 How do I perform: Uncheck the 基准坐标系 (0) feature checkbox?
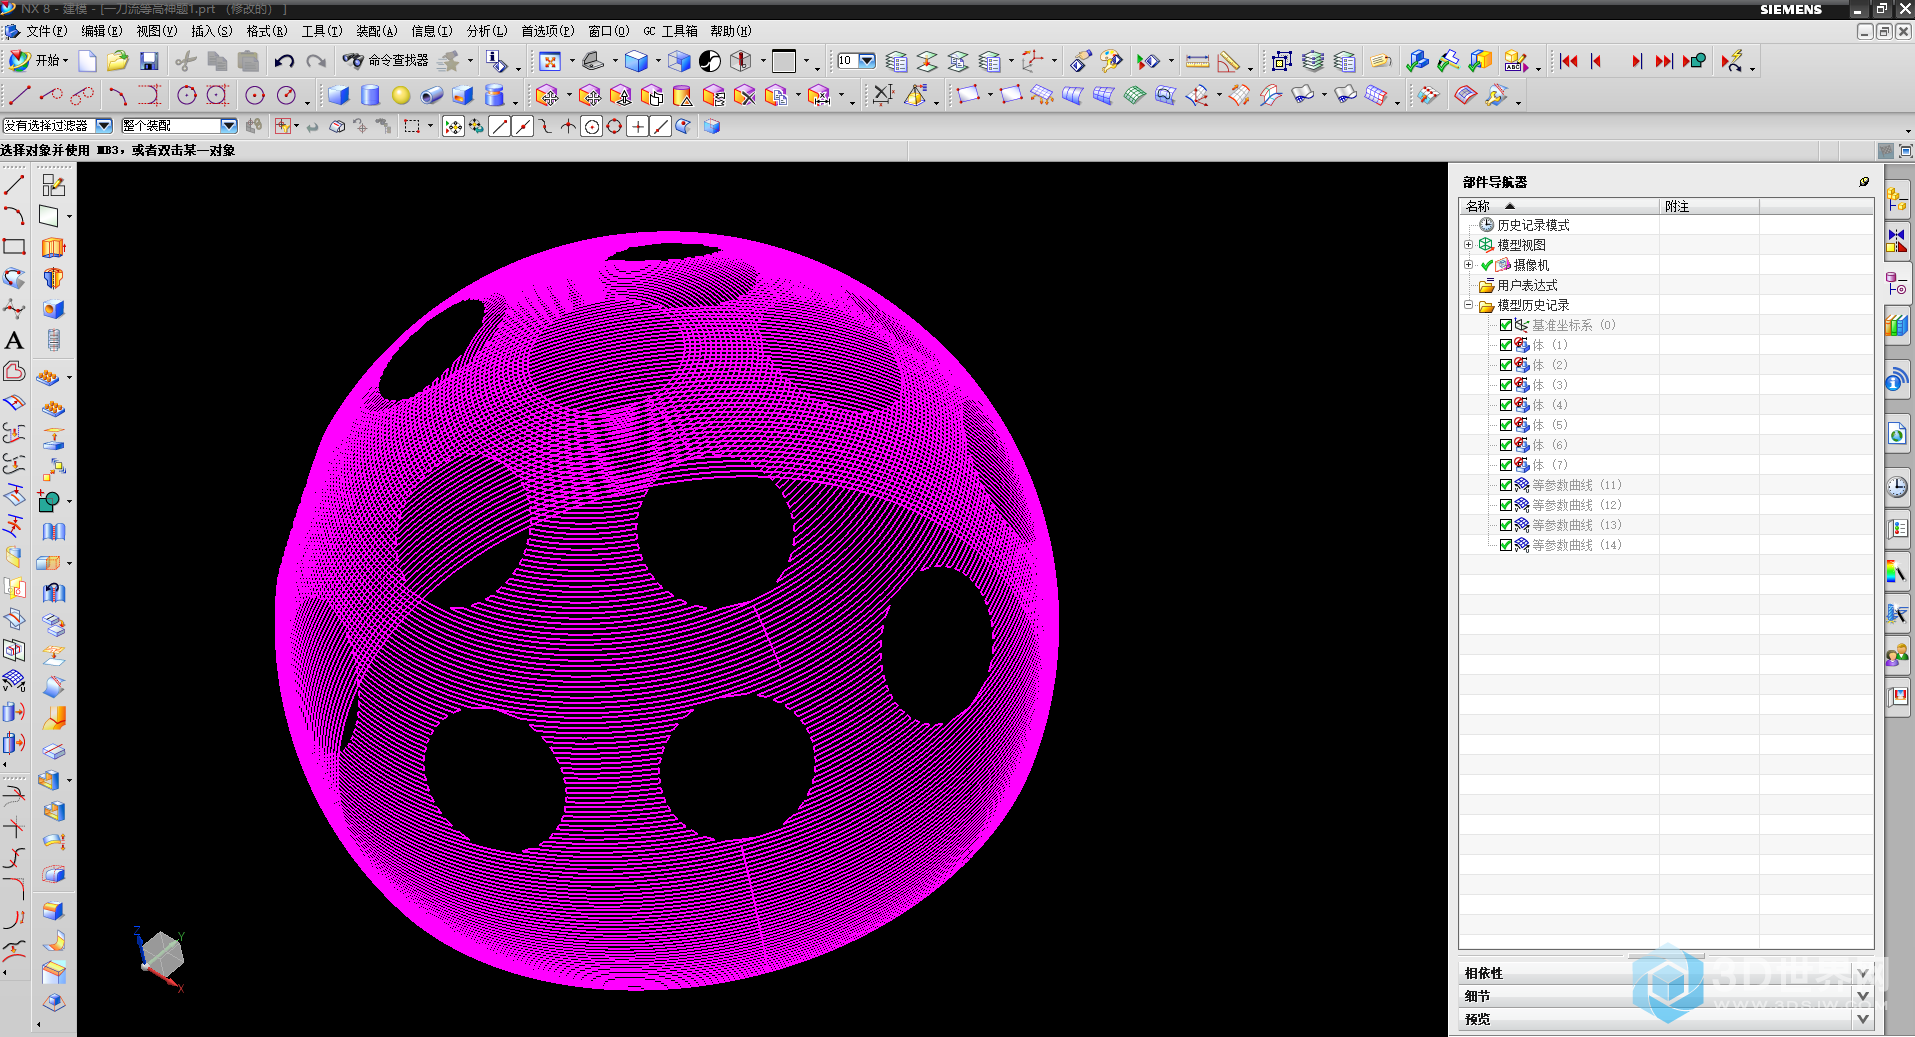click(x=1506, y=325)
